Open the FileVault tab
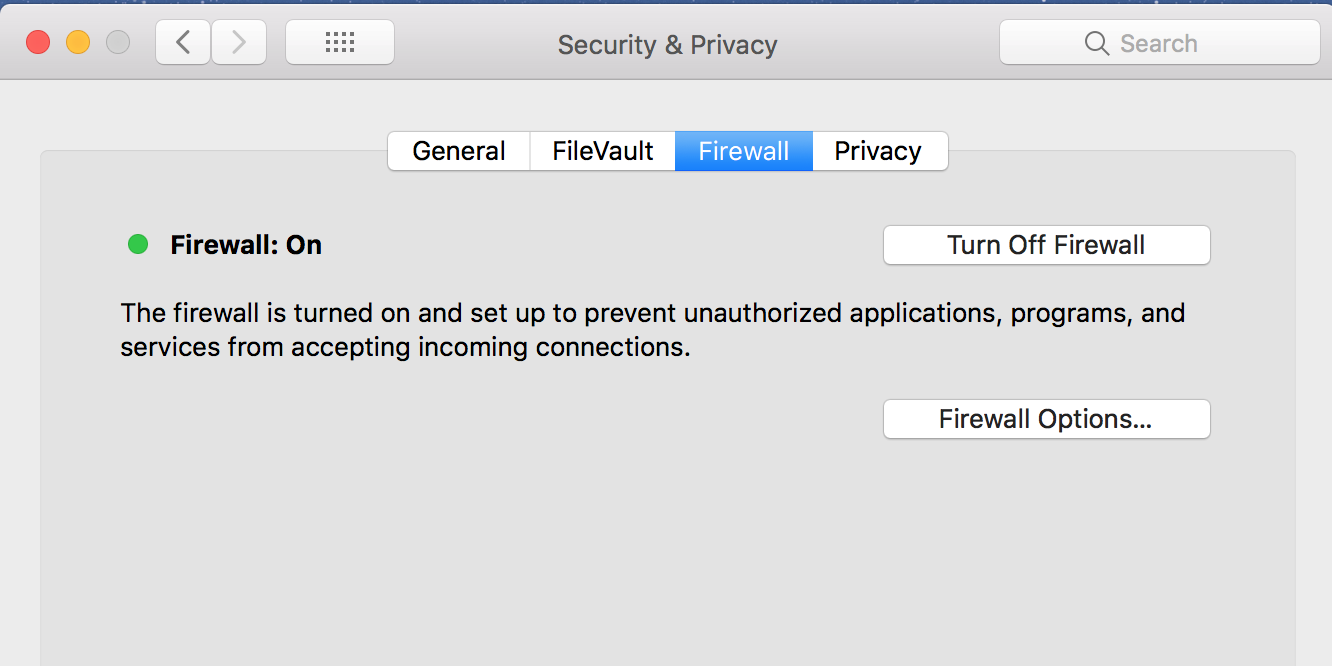Screen dimensions: 1332x666 [x=603, y=151]
